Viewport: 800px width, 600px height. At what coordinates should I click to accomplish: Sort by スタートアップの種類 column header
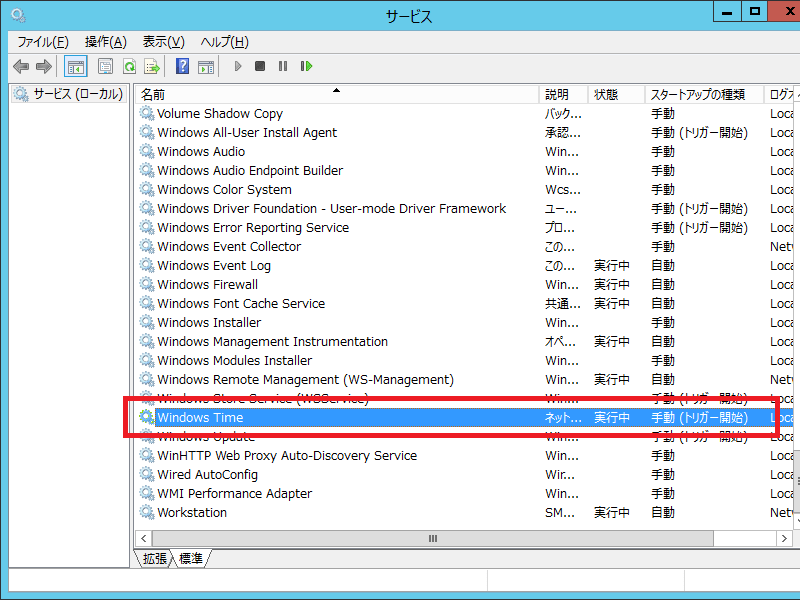704,94
